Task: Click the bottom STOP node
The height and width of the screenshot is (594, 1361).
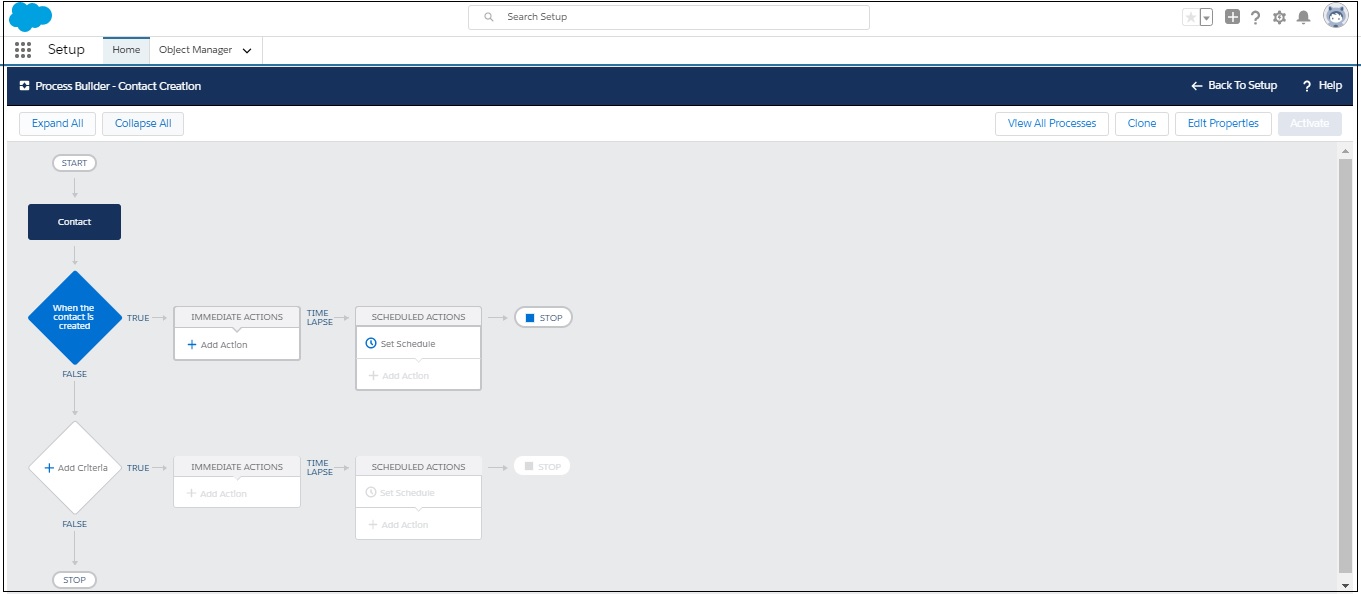Action: point(74,580)
